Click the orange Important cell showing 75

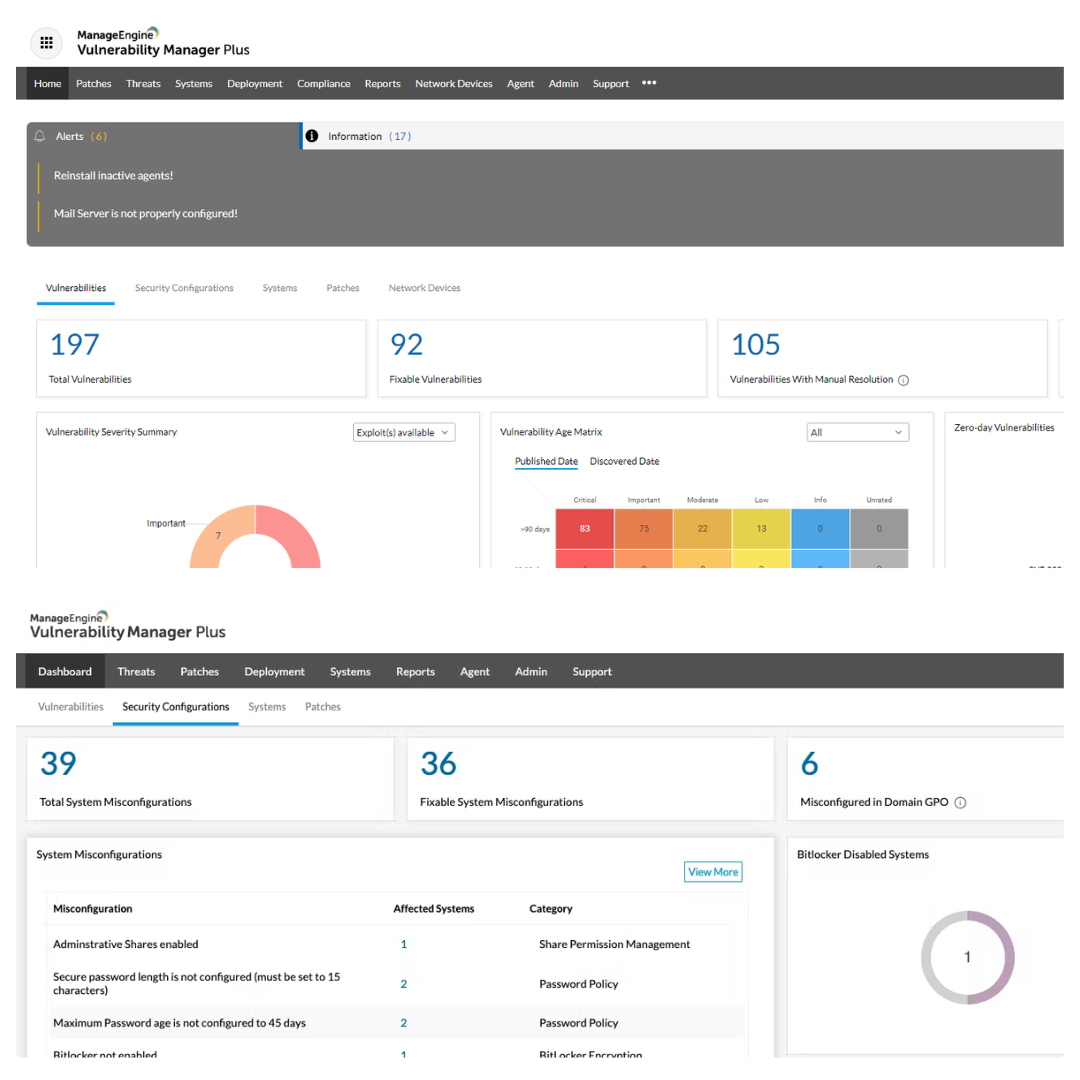coord(643,528)
